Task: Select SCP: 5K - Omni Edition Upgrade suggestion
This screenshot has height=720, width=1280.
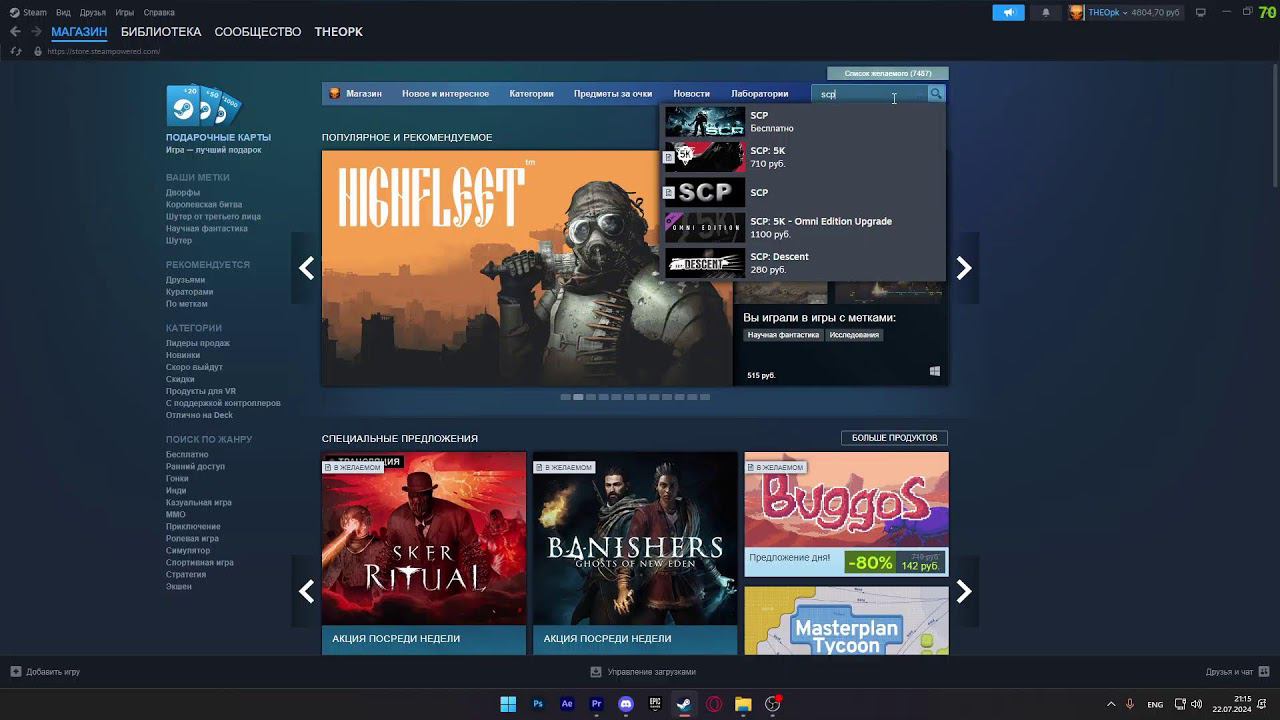Action: [803, 227]
